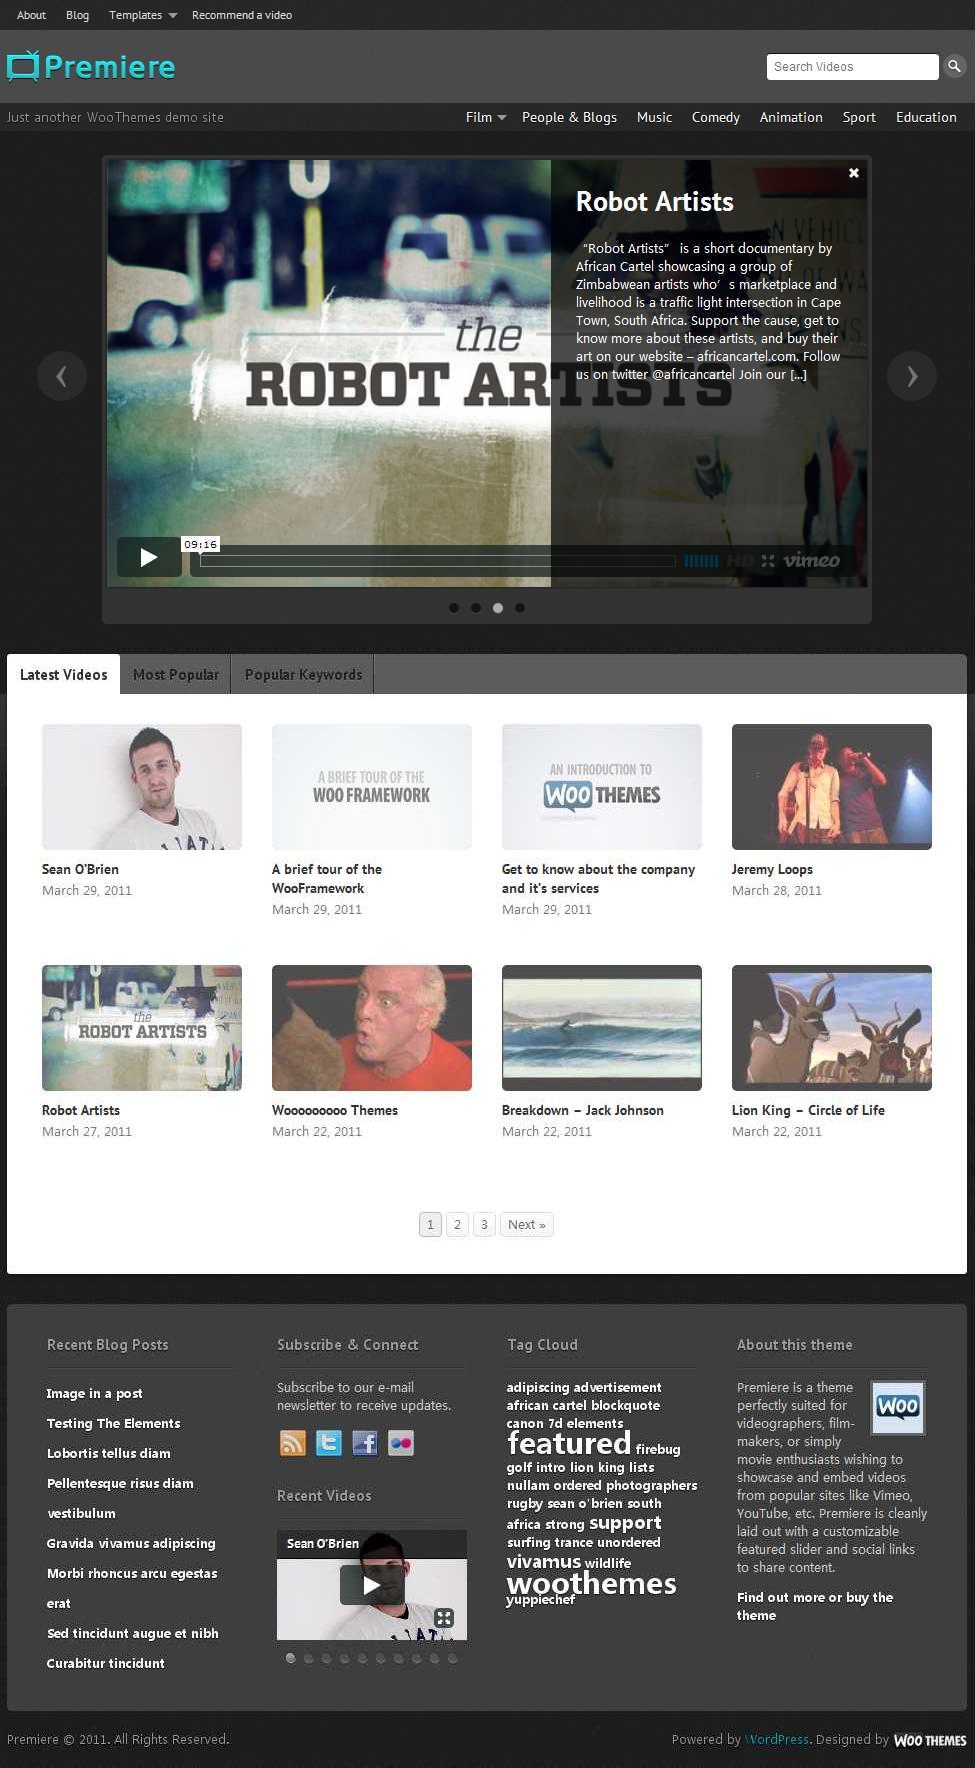Open the Sean O'Brien video thumbnail
Viewport: 975px width, 1768px height.
click(x=142, y=787)
